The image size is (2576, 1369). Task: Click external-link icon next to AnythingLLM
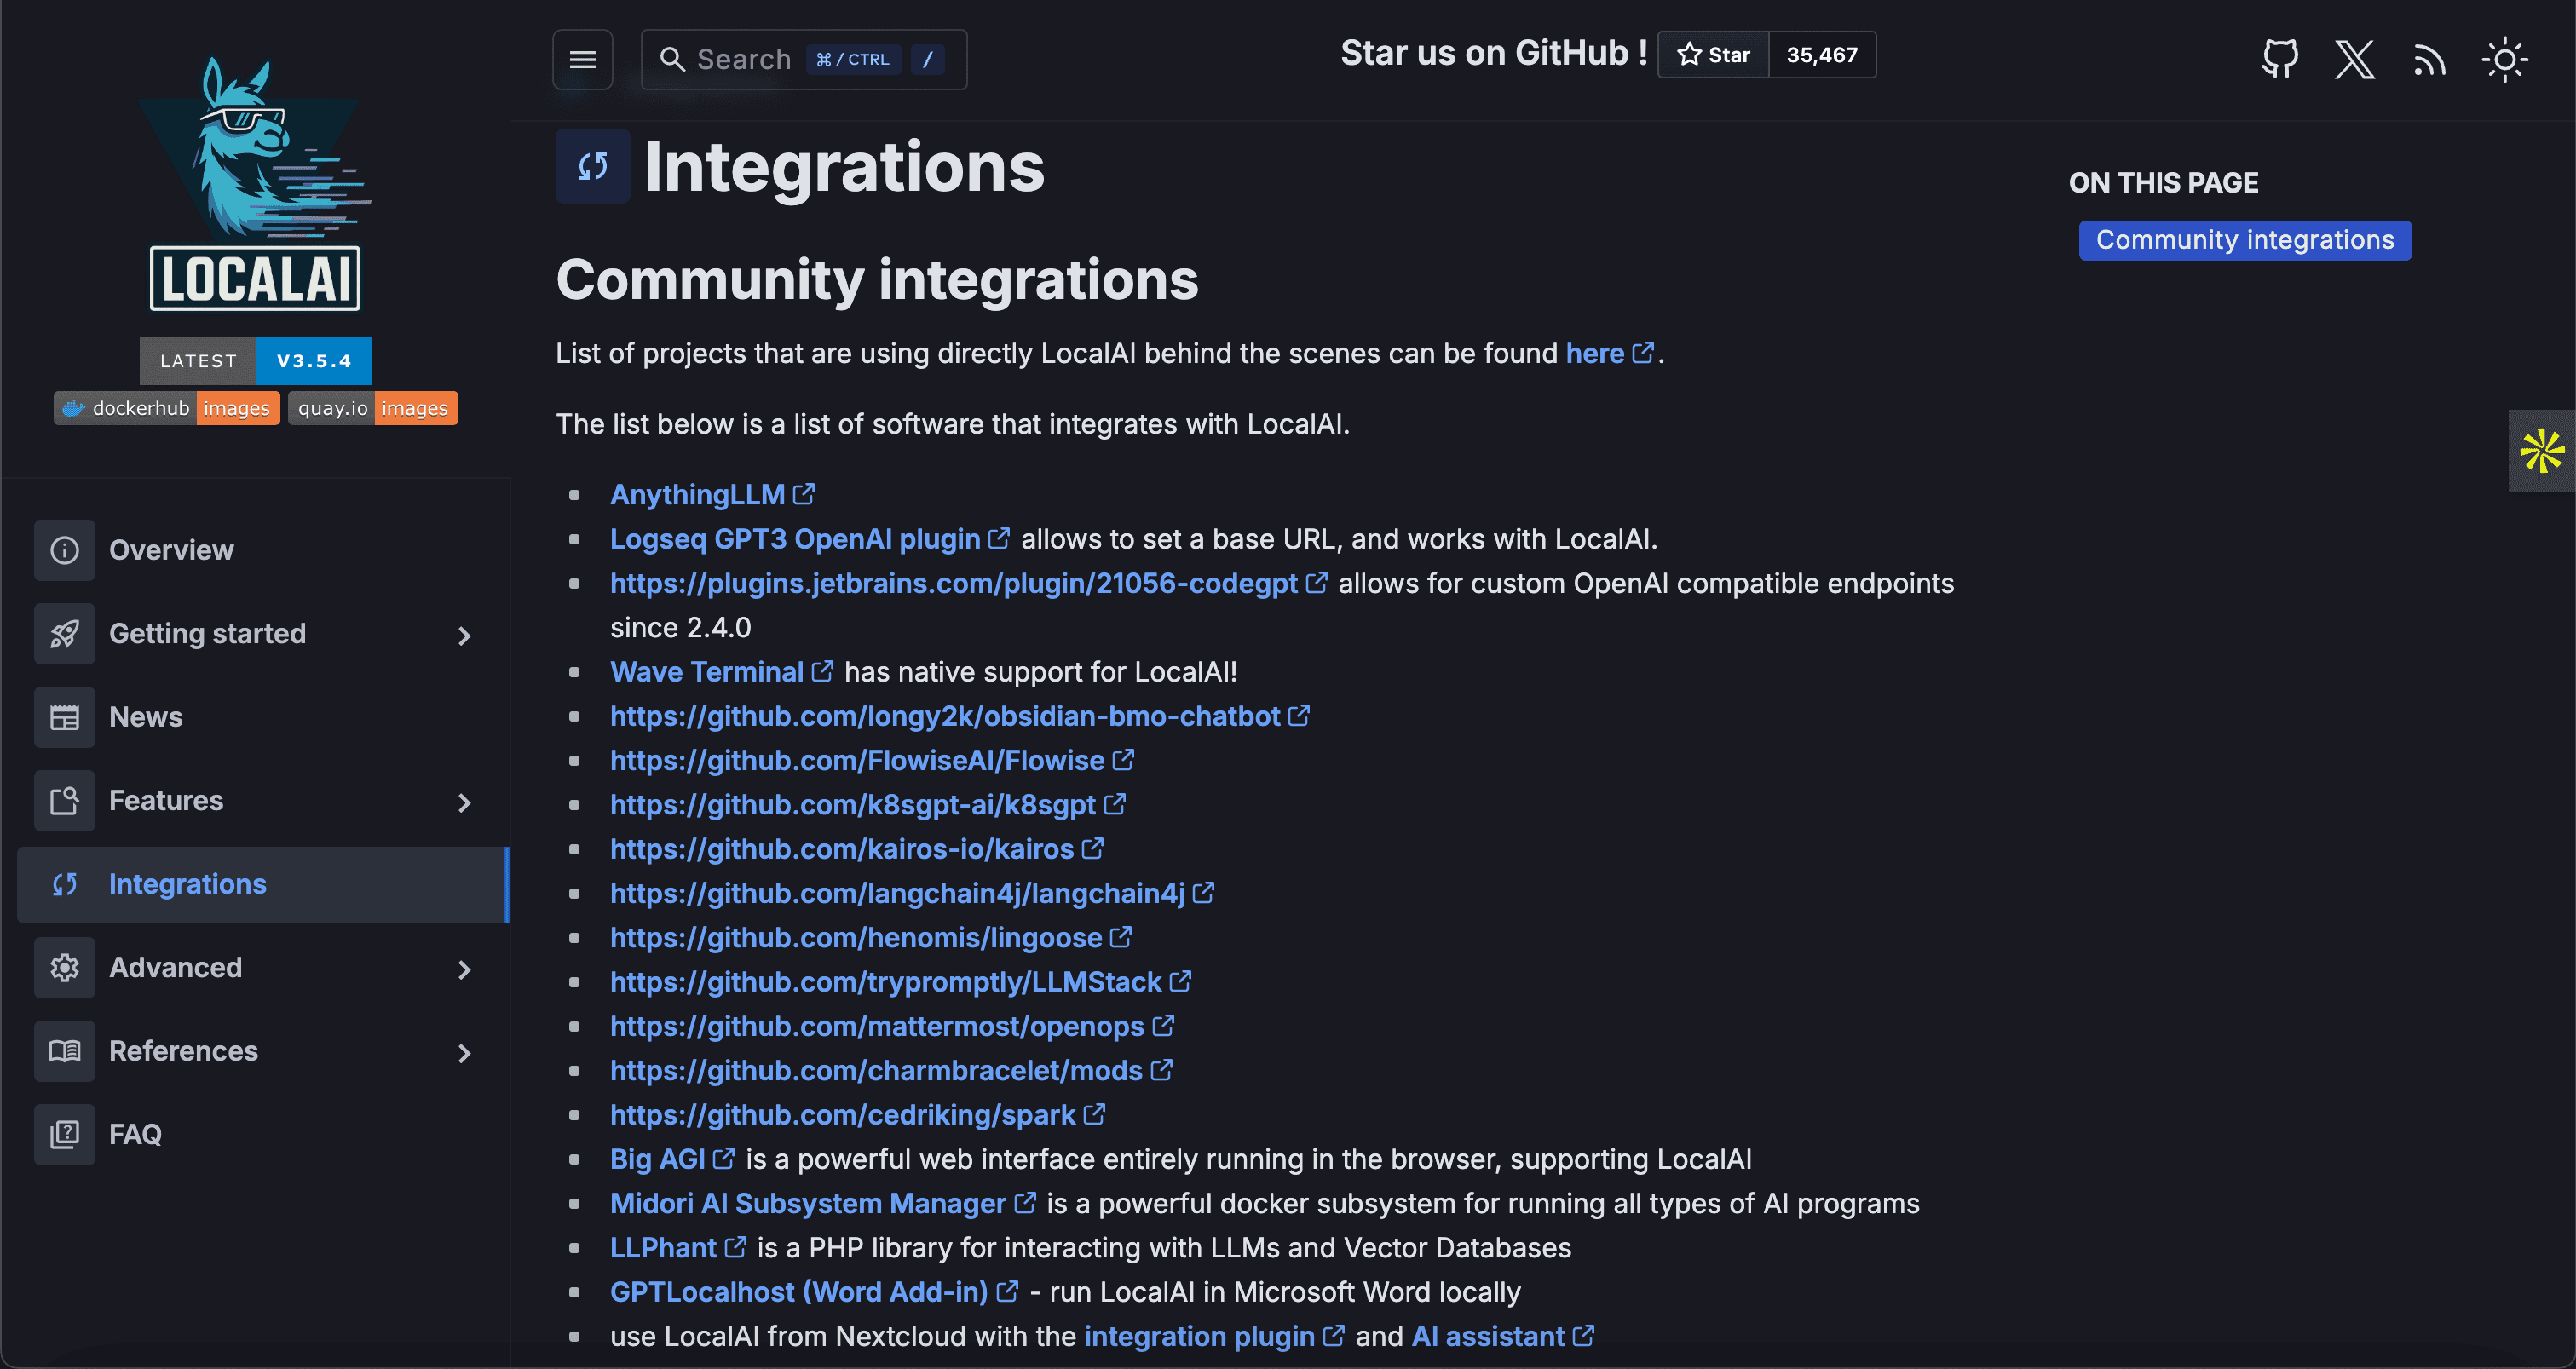(x=804, y=494)
